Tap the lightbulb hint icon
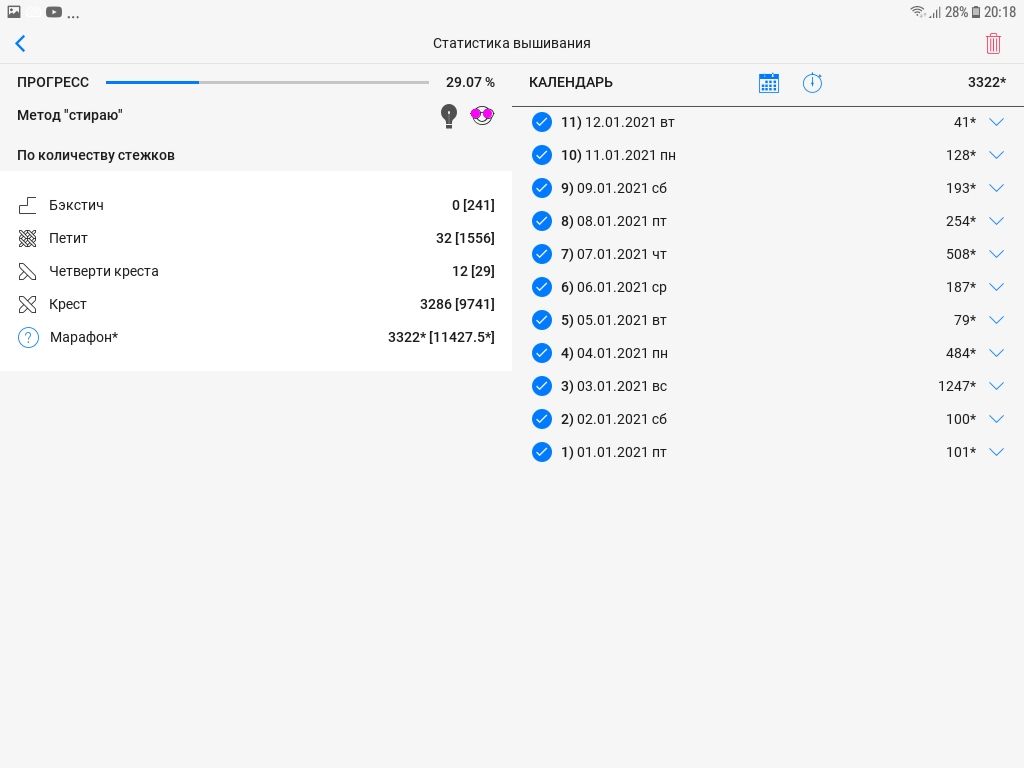 point(449,116)
